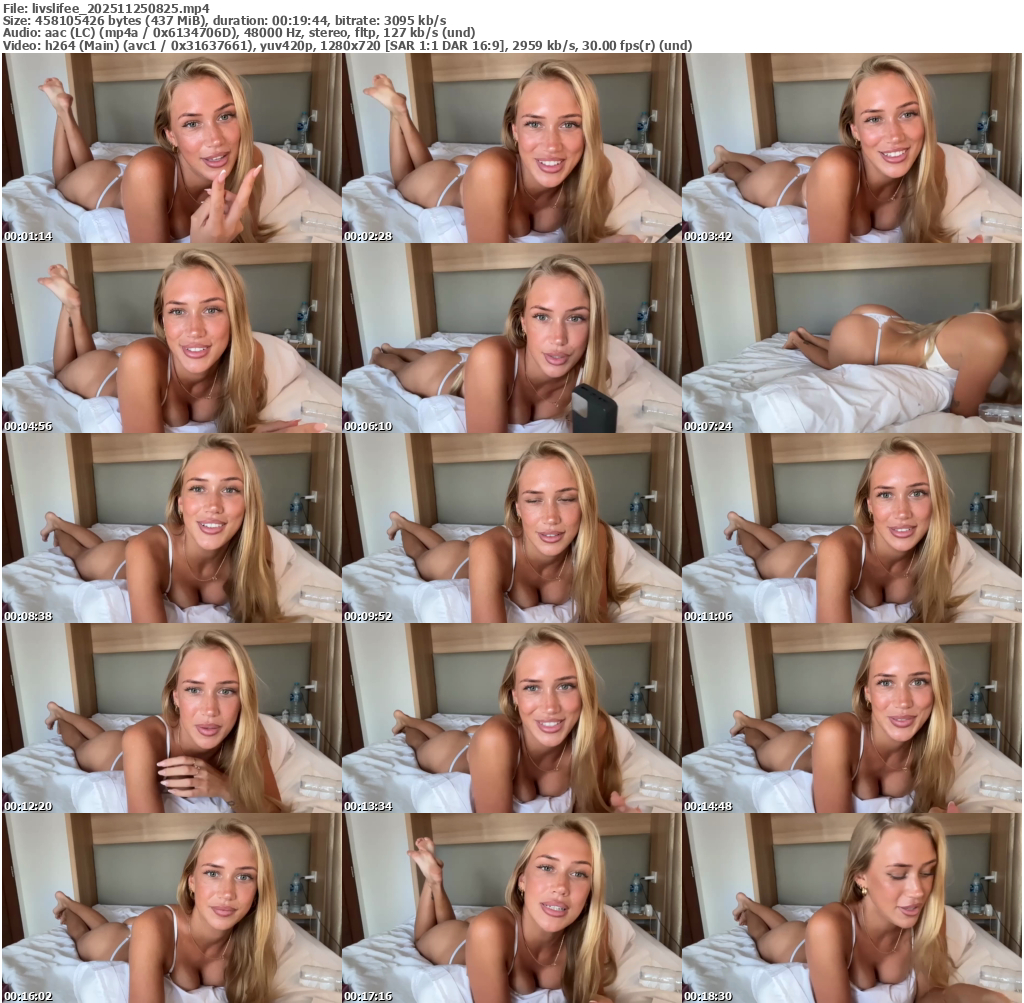Viewport: 1024px width, 1003px height.
Task: Select the frame marked 00:02:28
Action: tap(512, 148)
